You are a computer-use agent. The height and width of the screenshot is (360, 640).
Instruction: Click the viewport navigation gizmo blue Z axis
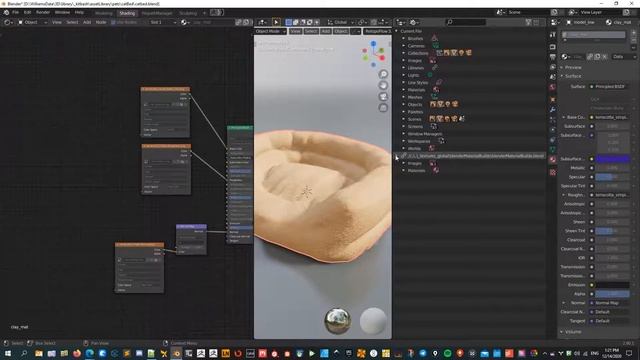tap(373, 43)
